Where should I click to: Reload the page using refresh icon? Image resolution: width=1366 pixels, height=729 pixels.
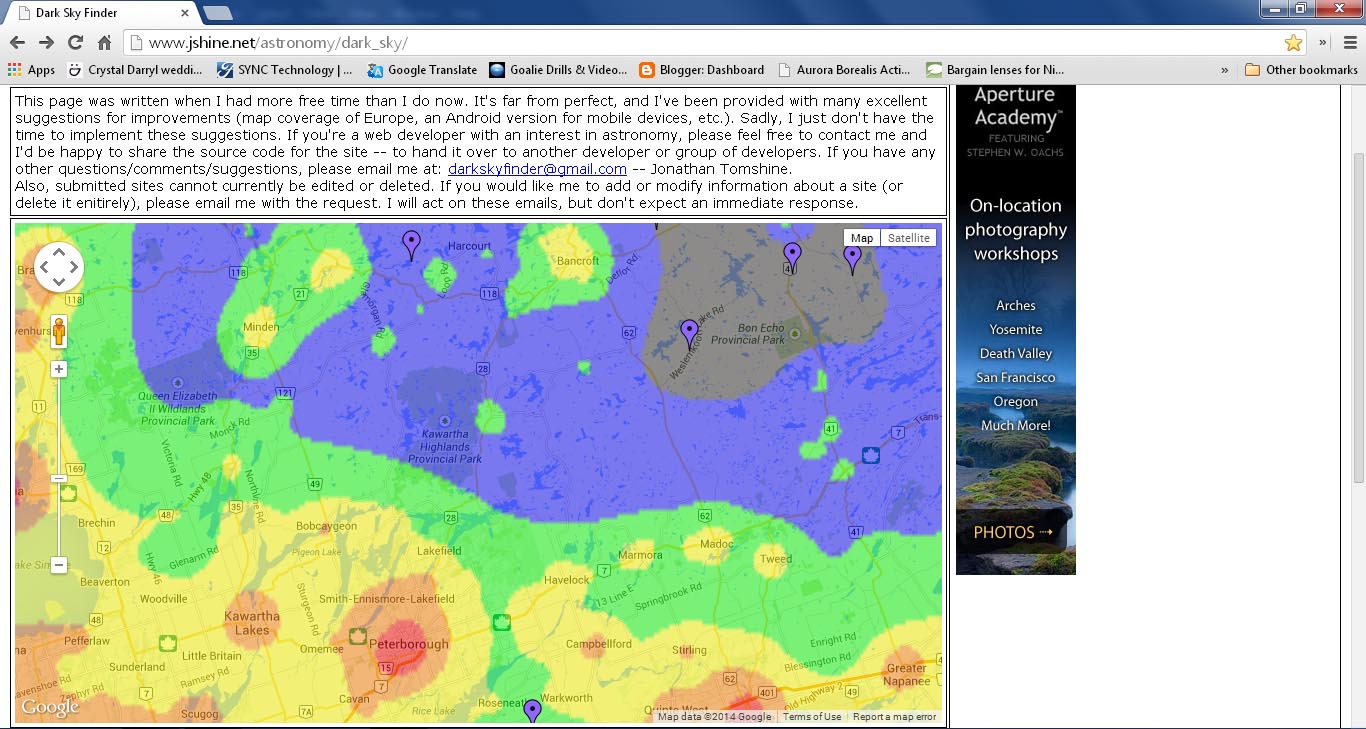point(75,42)
